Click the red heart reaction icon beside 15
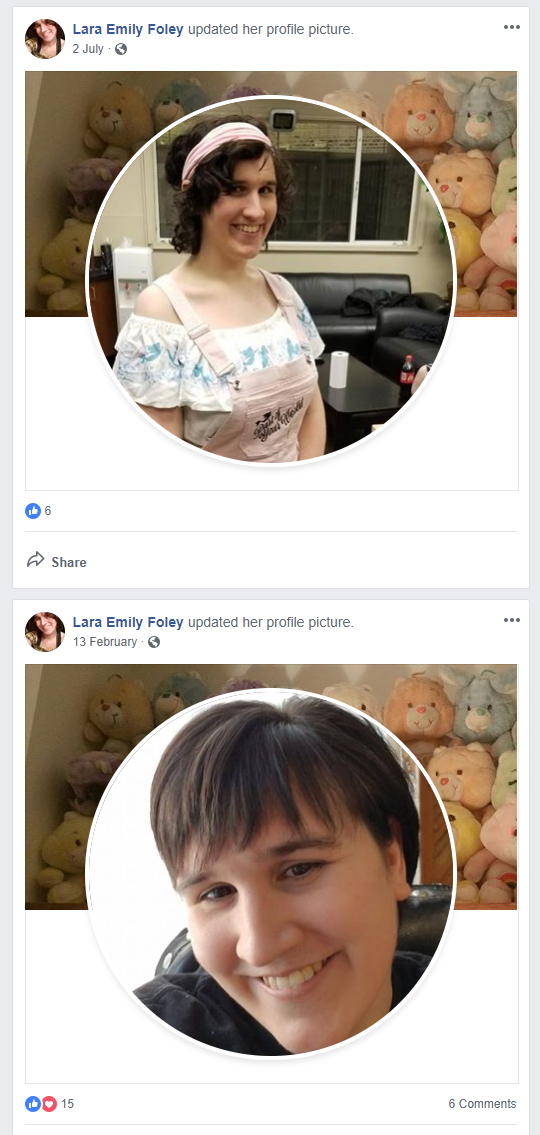Image resolution: width=540 pixels, height=1135 pixels. pyautogui.click(x=49, y=1104)
